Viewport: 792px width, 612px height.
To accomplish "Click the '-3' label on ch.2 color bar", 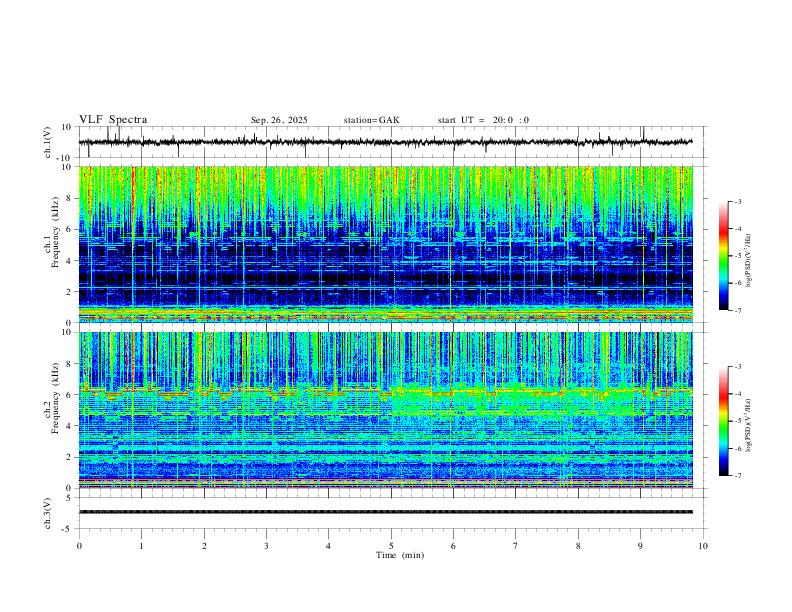I will point(738,367).
